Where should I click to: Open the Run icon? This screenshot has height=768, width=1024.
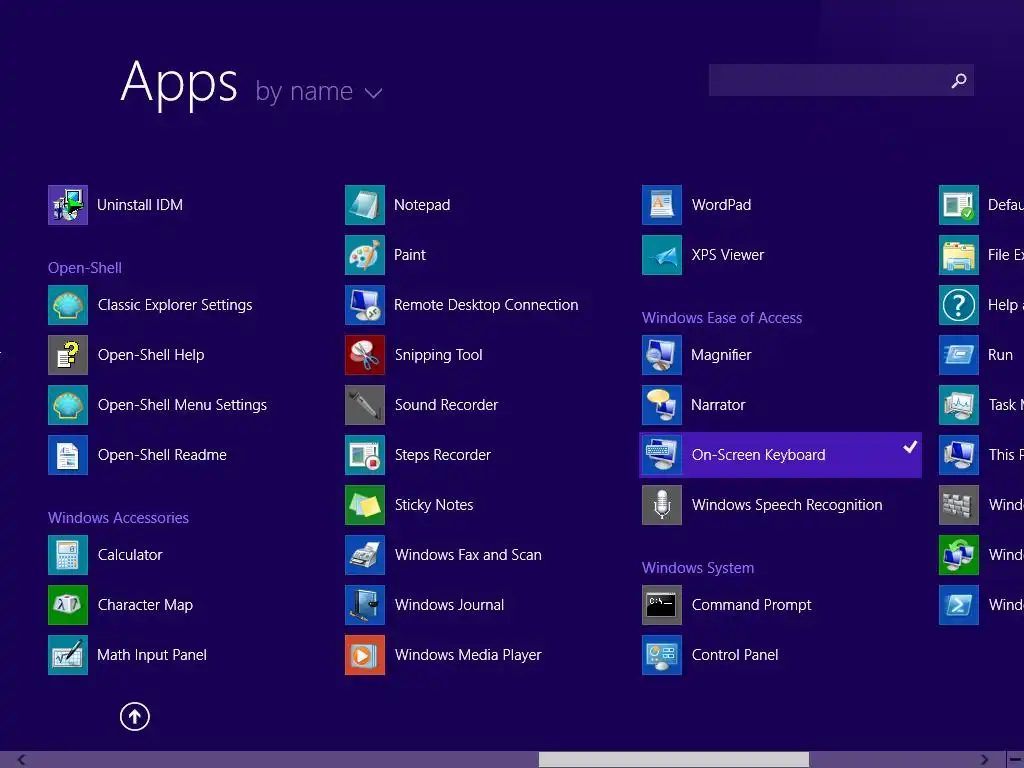click(959, 355)
